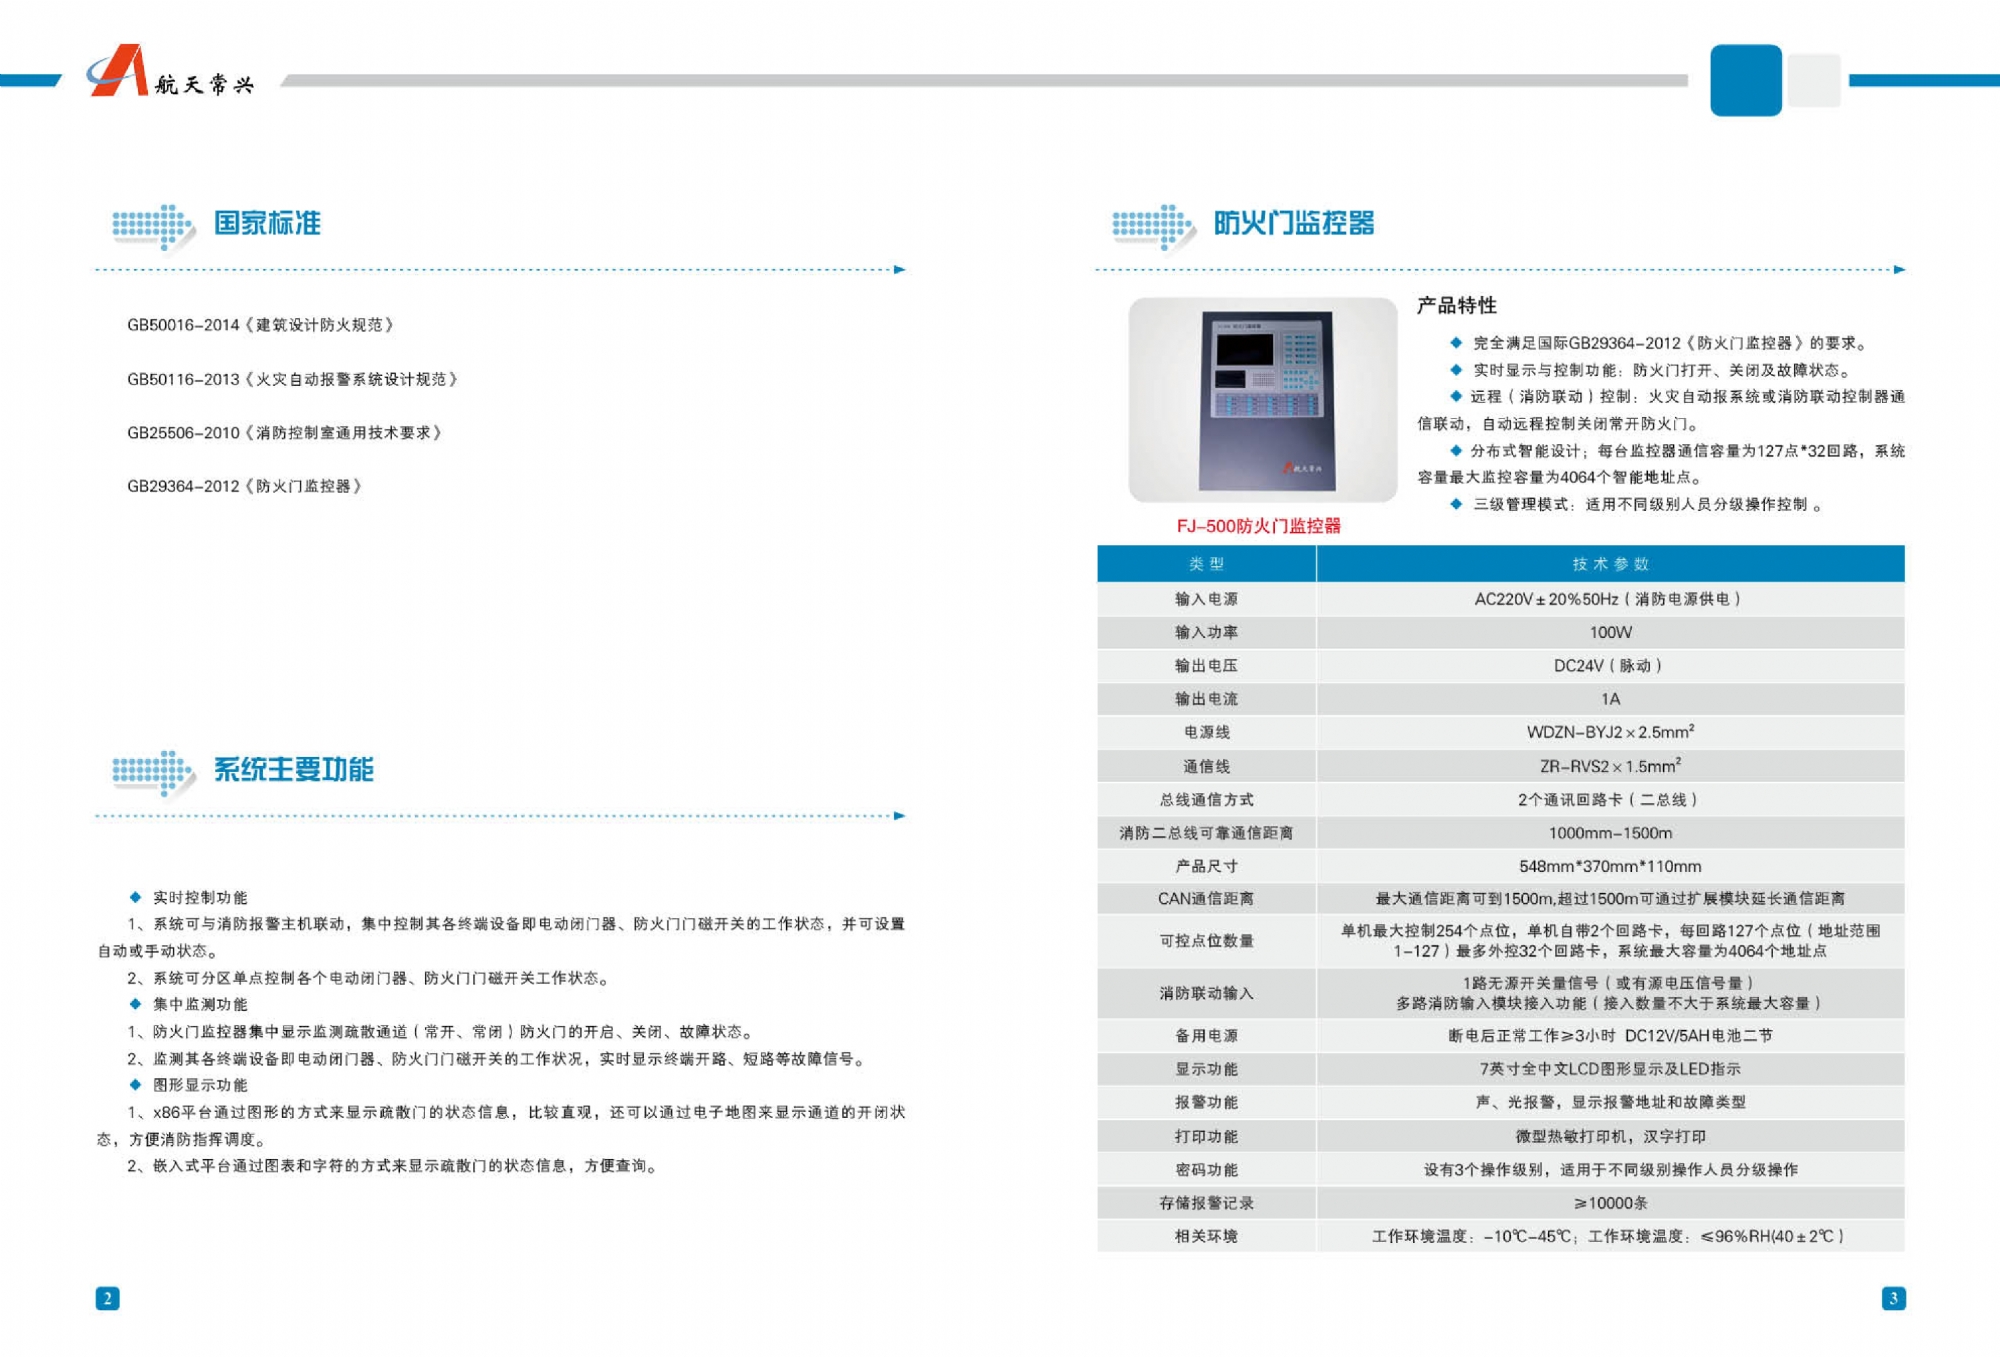2000x1357 pixels.
Task: Click page number 3 badge
Action: point(1893,1298)
